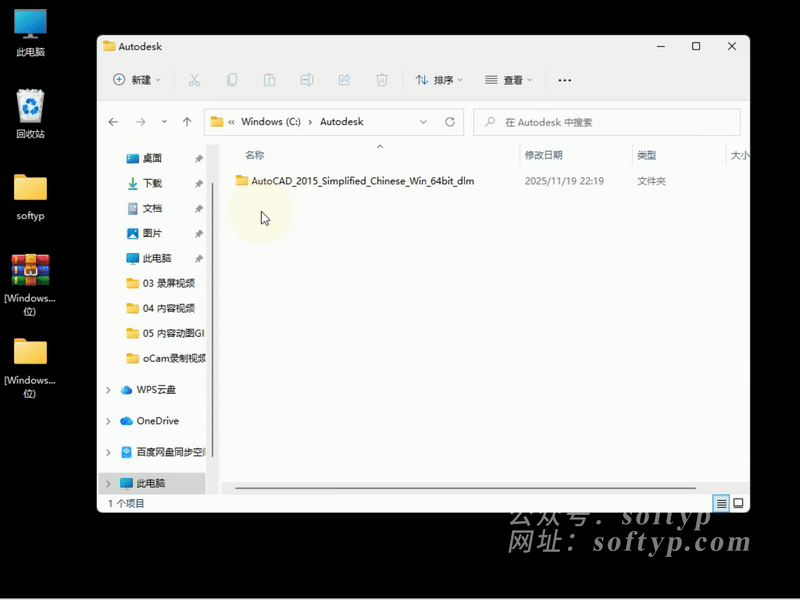Click the horizontal scrollbar in file list
The height and width of the screenshot is (600, 800).
click(465, 488)
